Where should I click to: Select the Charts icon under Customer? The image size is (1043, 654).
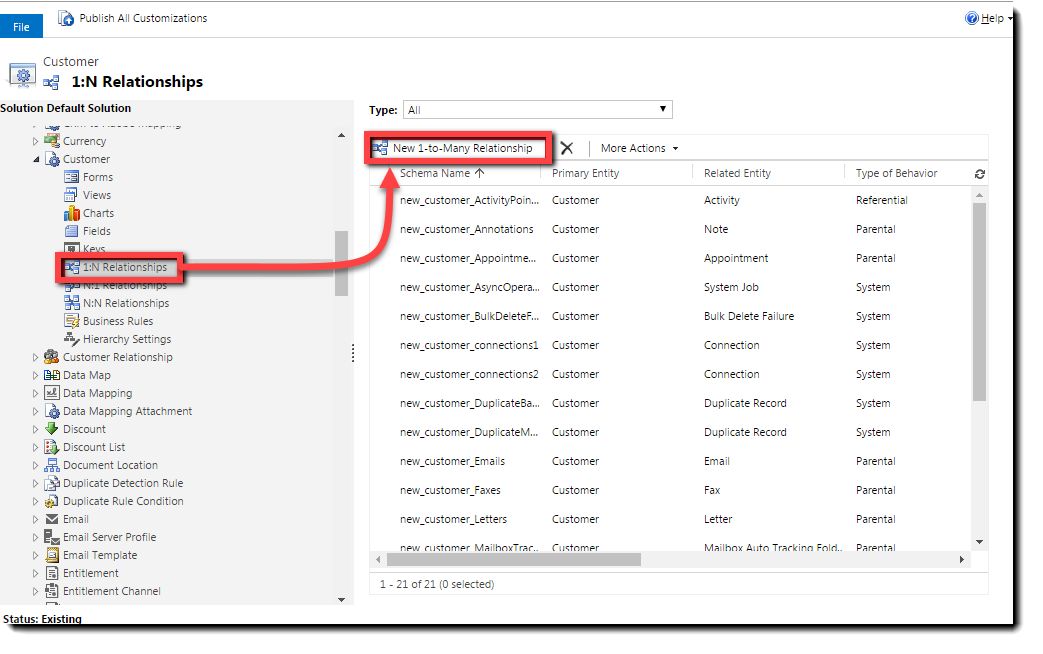pyautogui.click(x=71, y=213)
